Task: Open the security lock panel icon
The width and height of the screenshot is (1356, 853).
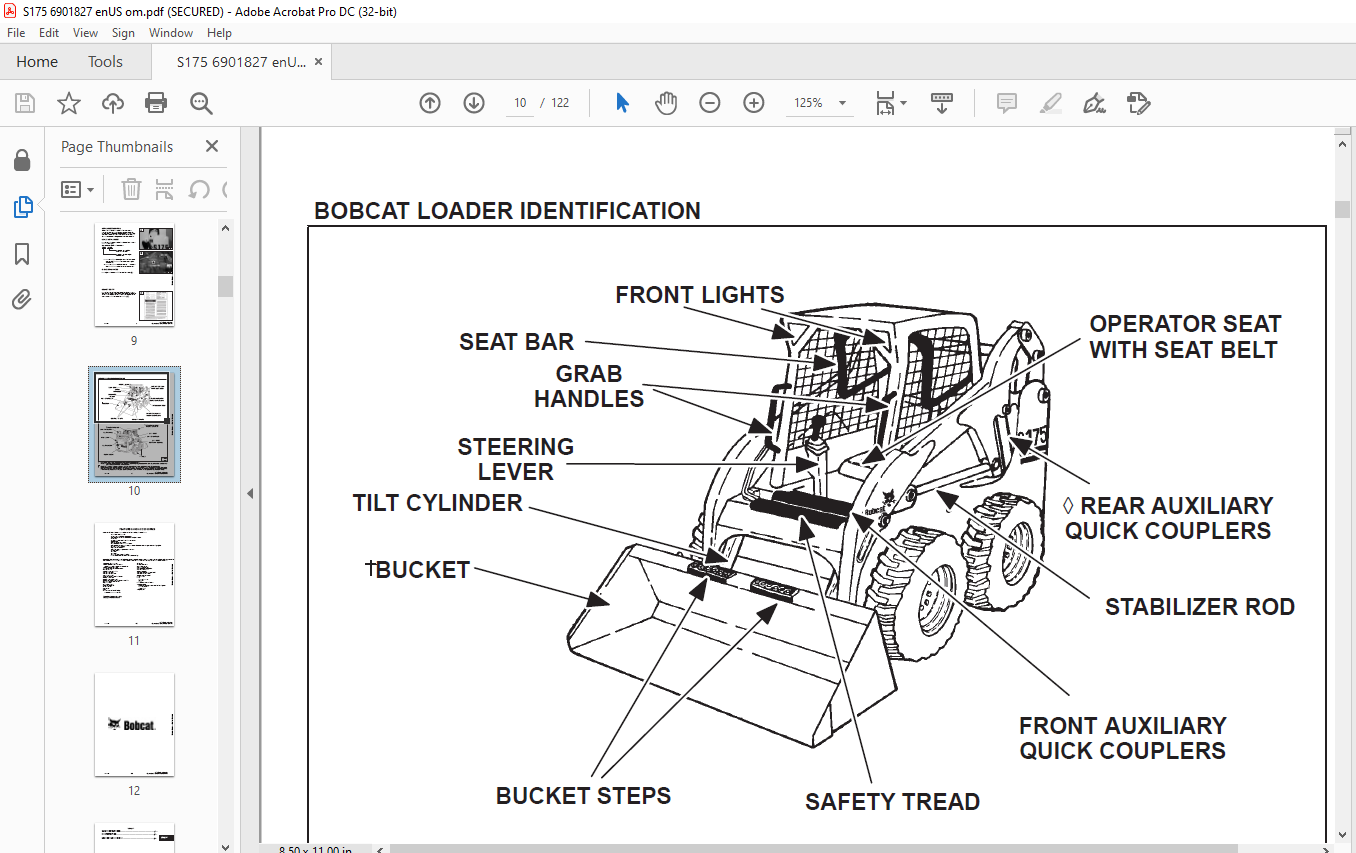Action: 22,161
